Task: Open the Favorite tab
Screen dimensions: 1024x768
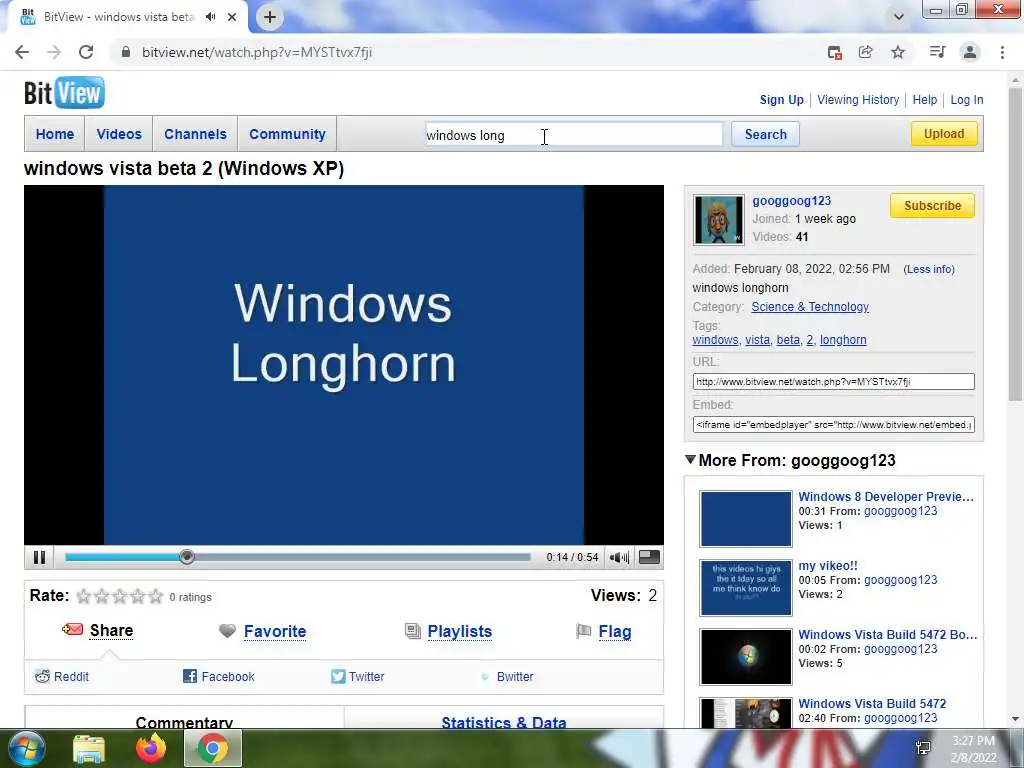Action: point(275,632)
